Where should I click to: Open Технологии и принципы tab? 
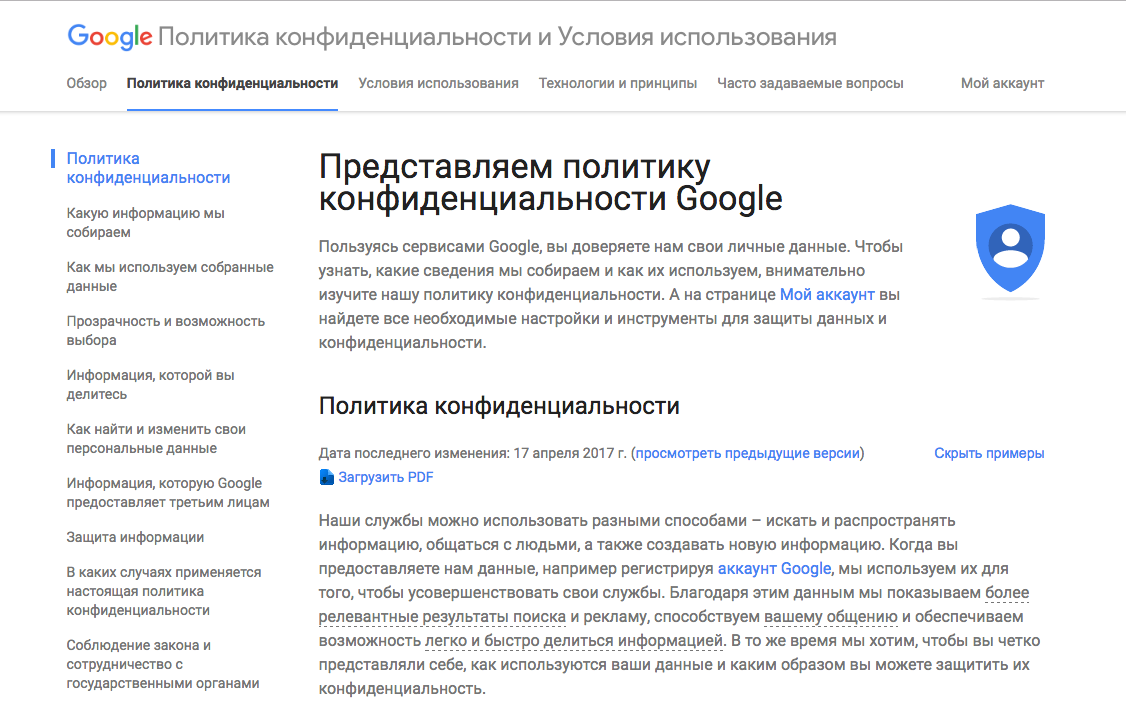pyautogui.click(x=618, y=83)
